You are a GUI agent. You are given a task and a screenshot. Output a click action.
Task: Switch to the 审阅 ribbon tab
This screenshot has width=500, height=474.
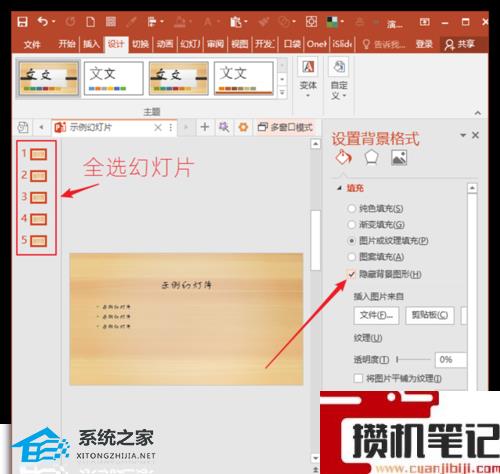pyautogui.click(x=215, y=44)
